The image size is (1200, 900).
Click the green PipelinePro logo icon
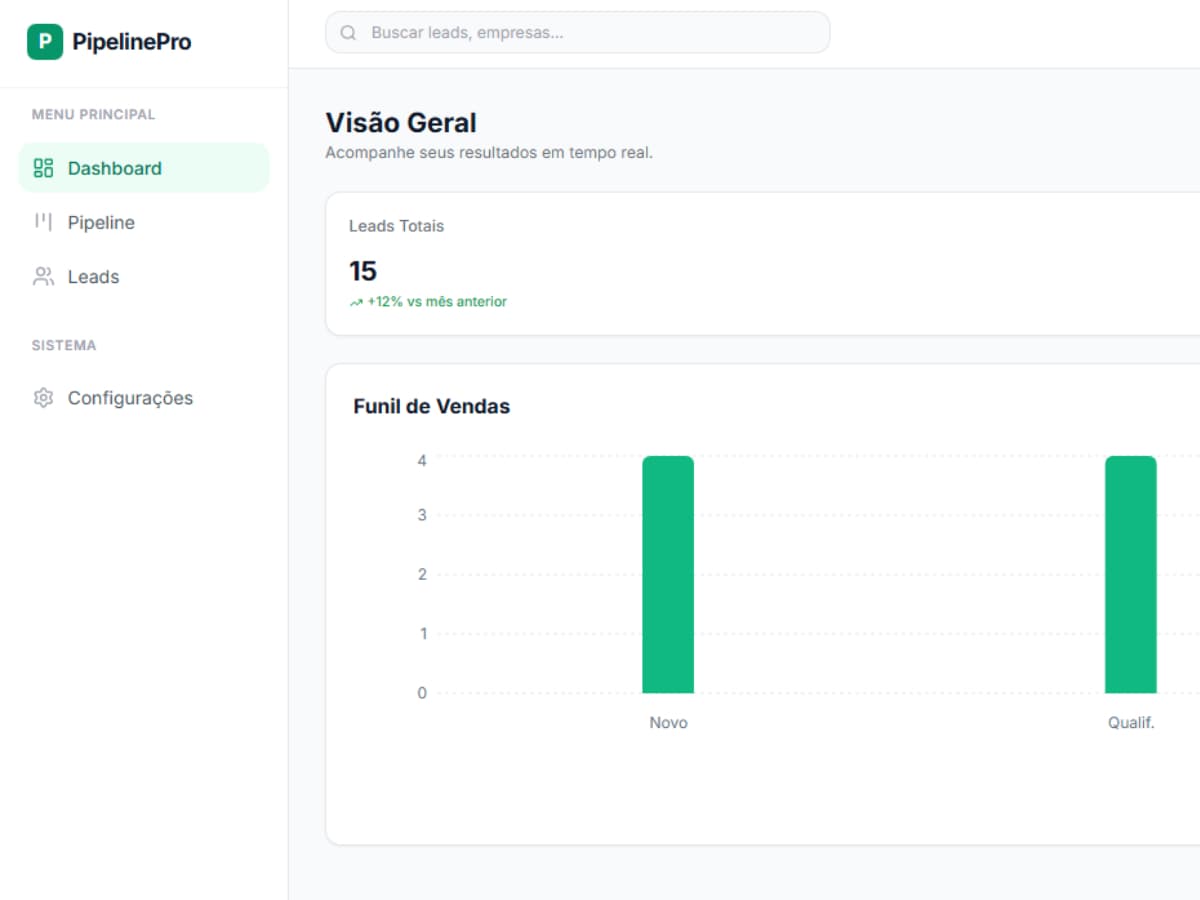[x=44, y=41]
